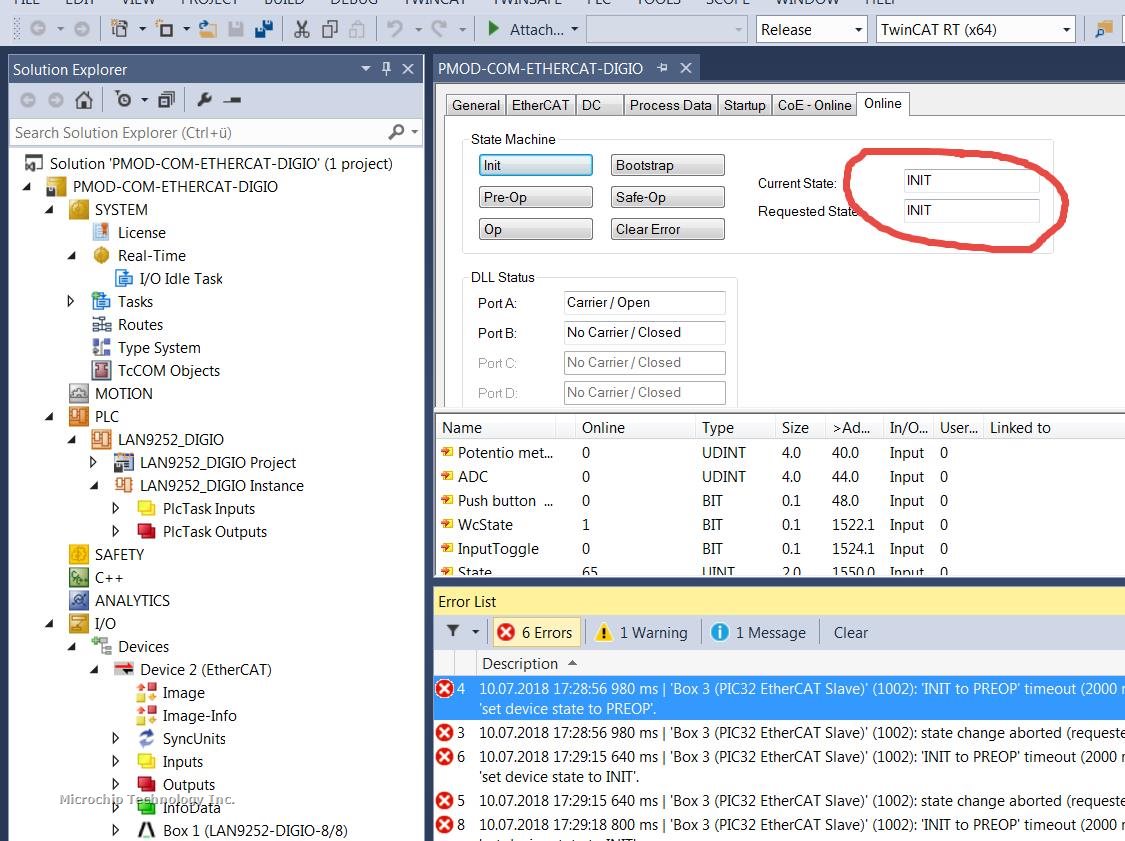This screenshot has height=841, width=1125.
Task: Click the Cut scissors icon in toolbar
Action: 301,29
